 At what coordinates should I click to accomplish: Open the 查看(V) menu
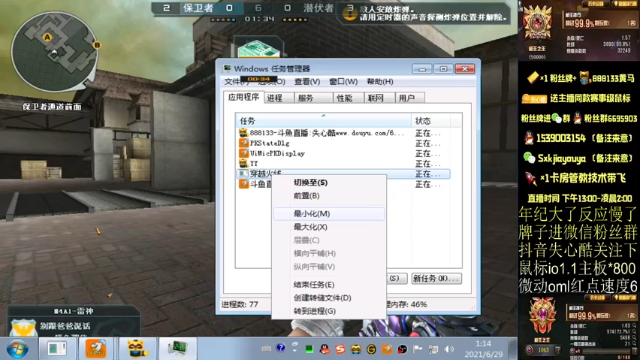click(307, 82)
